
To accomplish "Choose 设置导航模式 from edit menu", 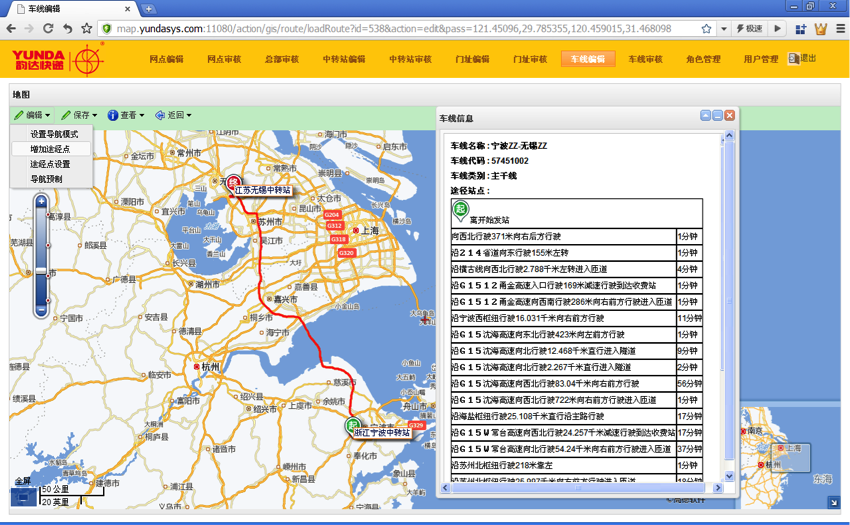I will (x=54, y=134).
